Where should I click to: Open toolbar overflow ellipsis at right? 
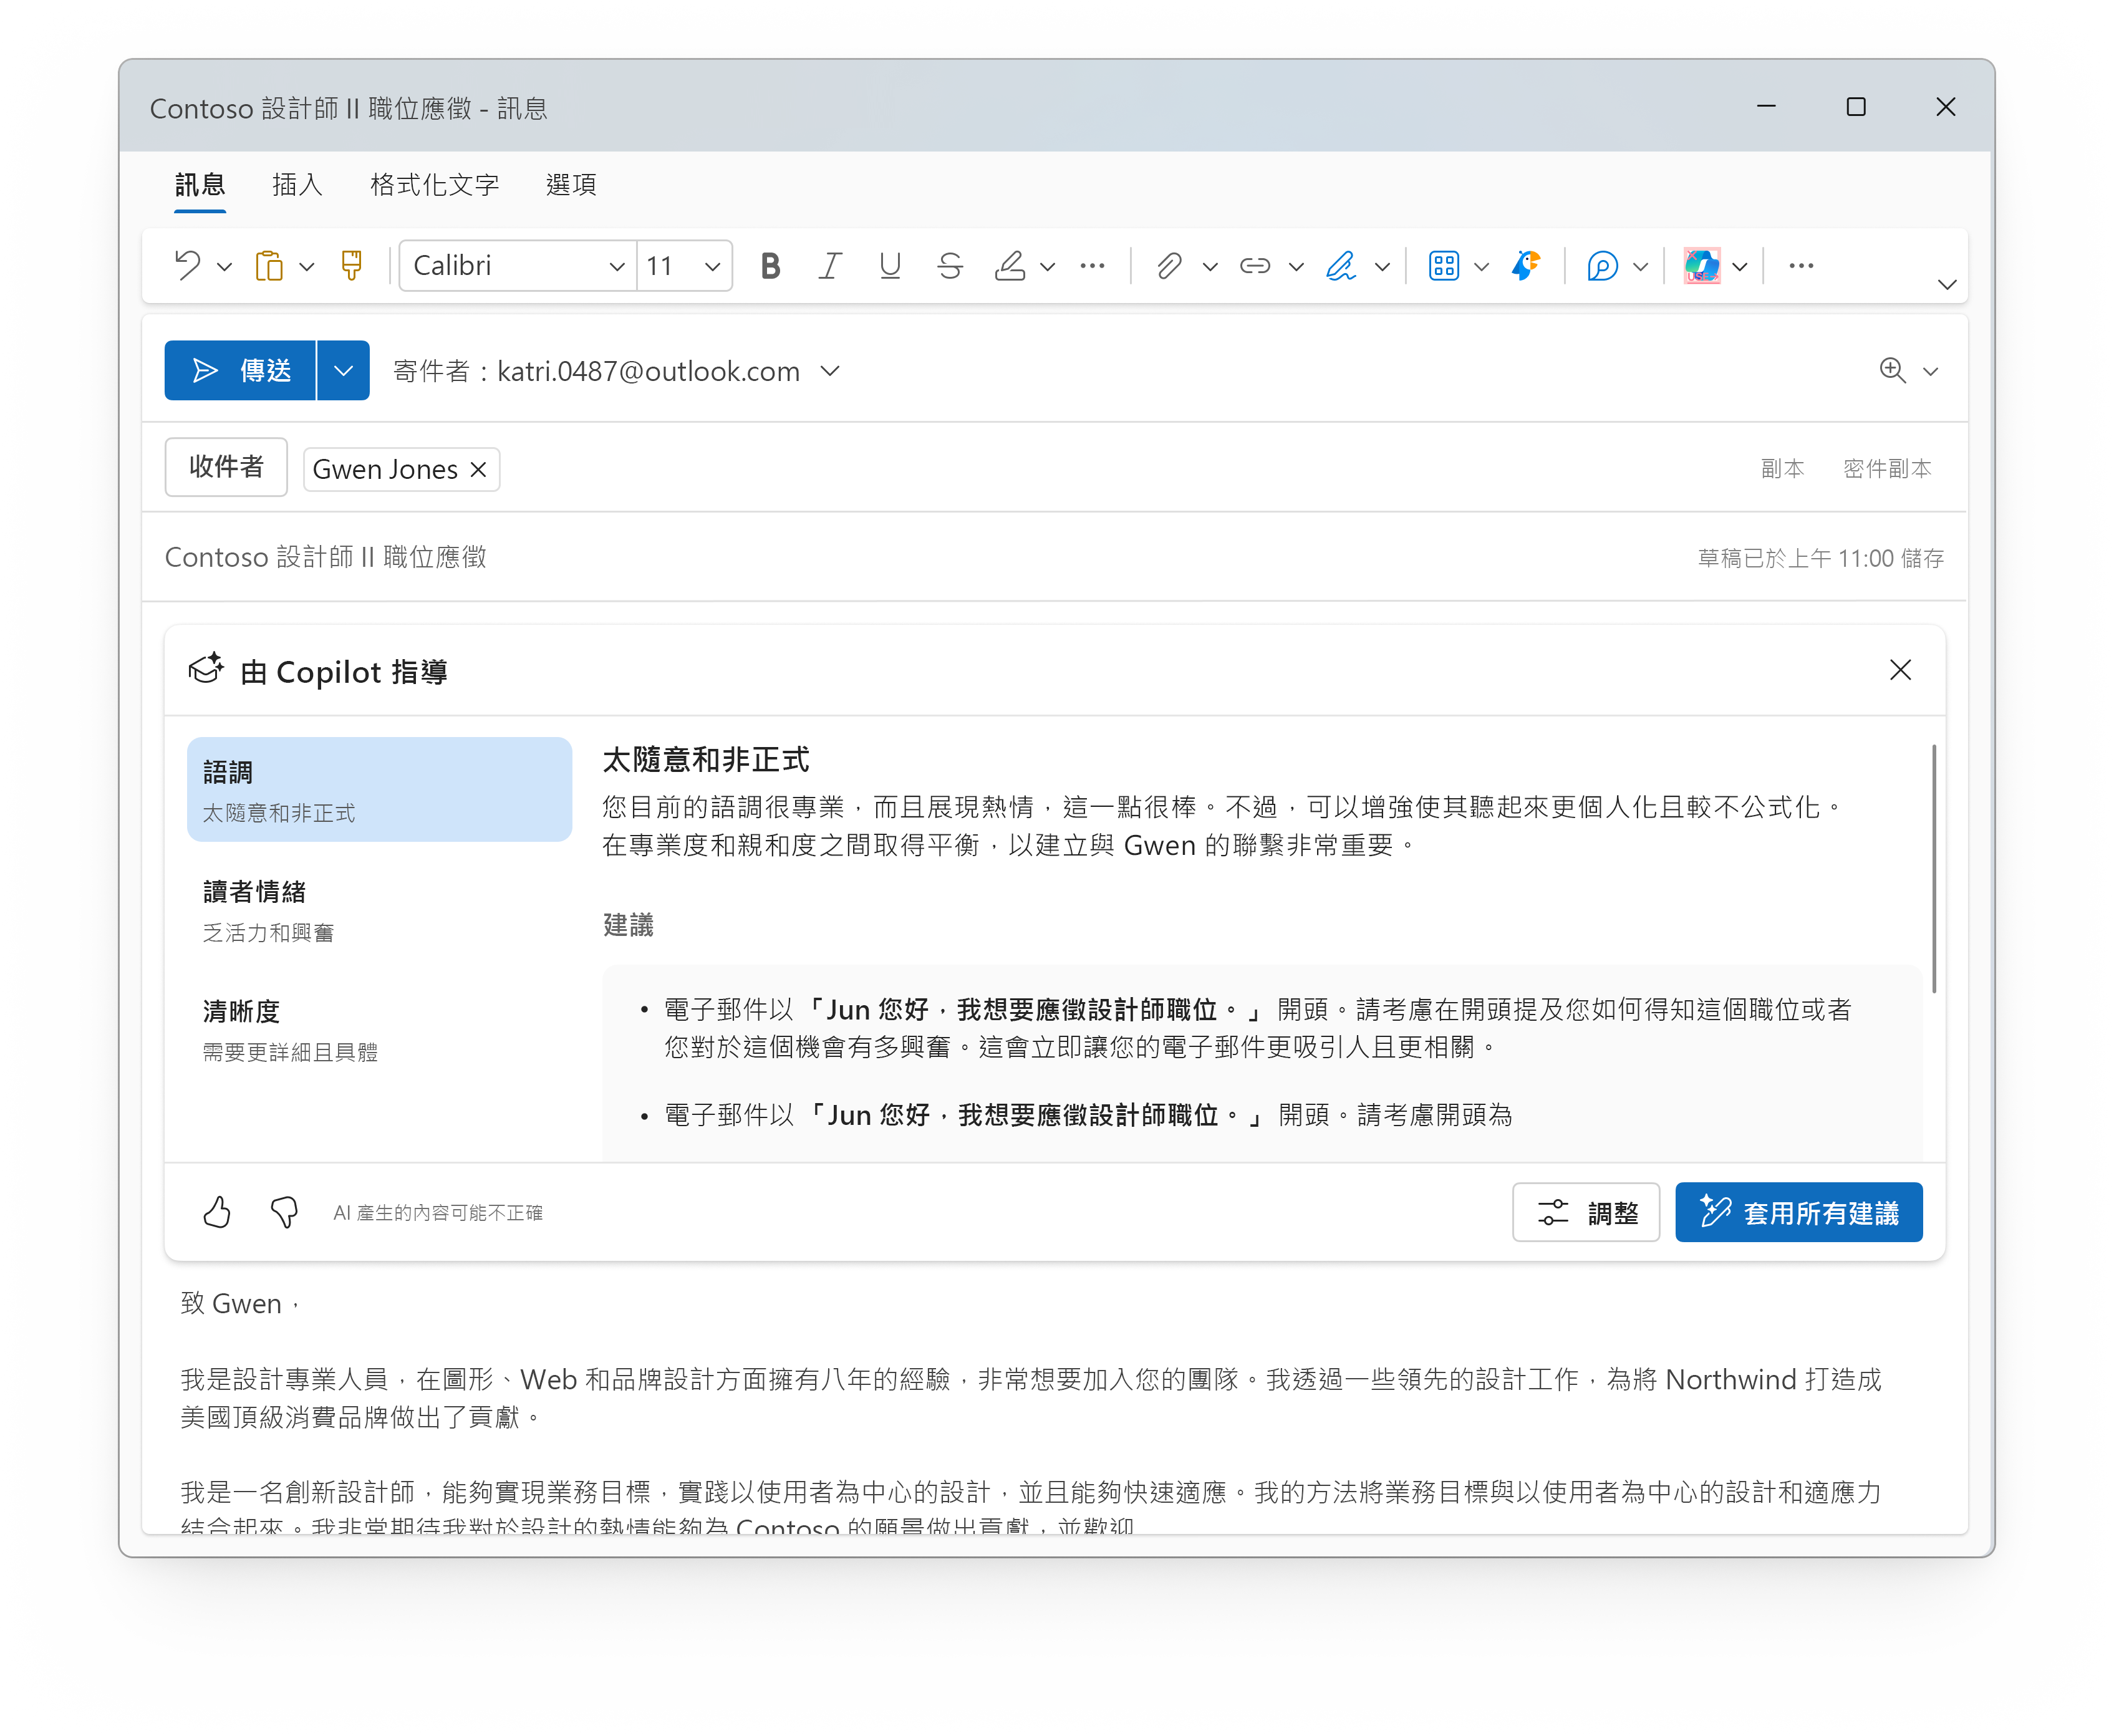coord(1802,266)
